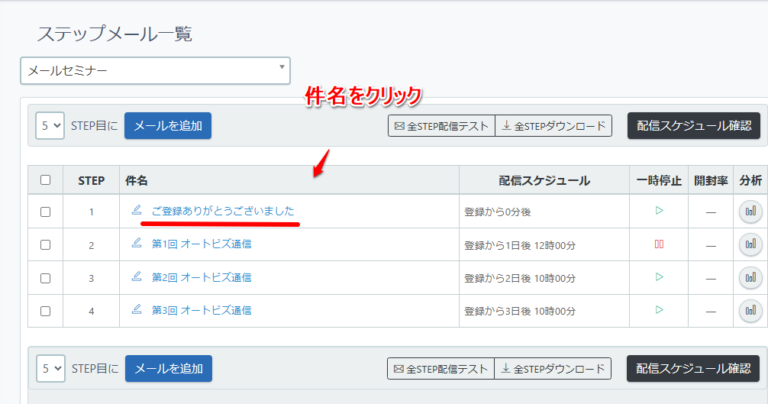Open the メールセミナー dropdown
Viewport: 768px width, 404px height.
(155, 71)
